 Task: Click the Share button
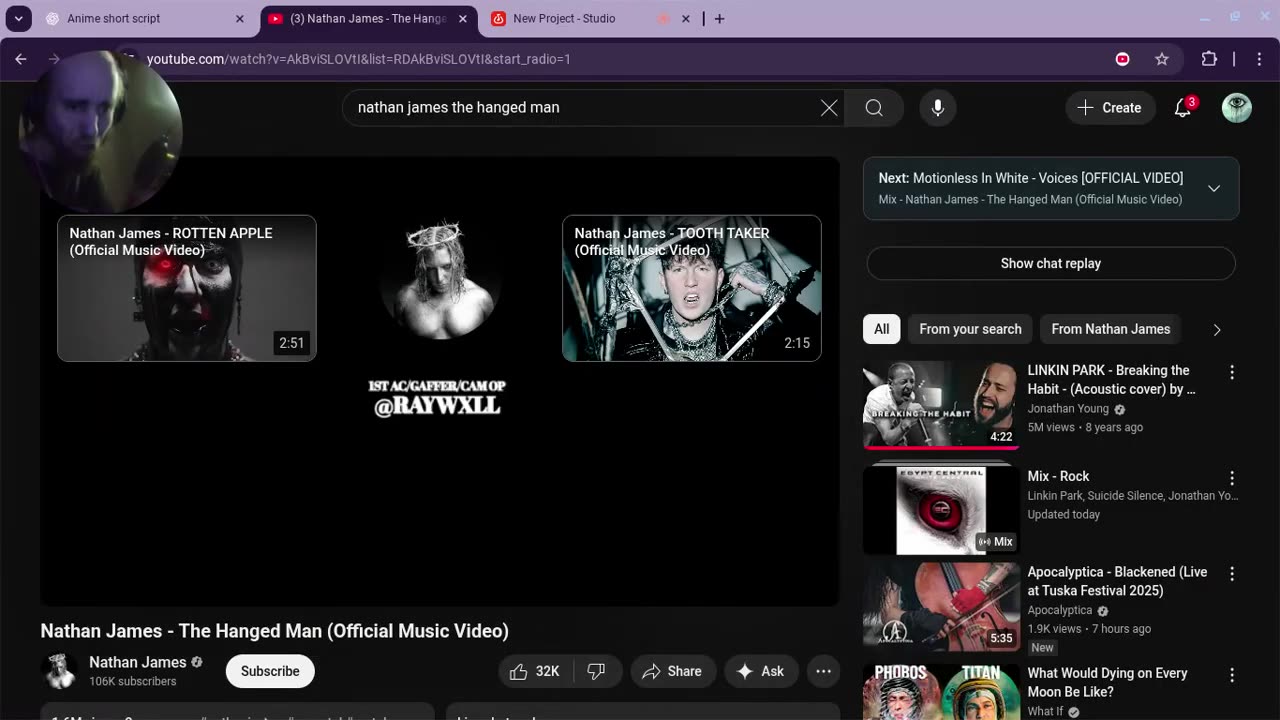(672, 671)
